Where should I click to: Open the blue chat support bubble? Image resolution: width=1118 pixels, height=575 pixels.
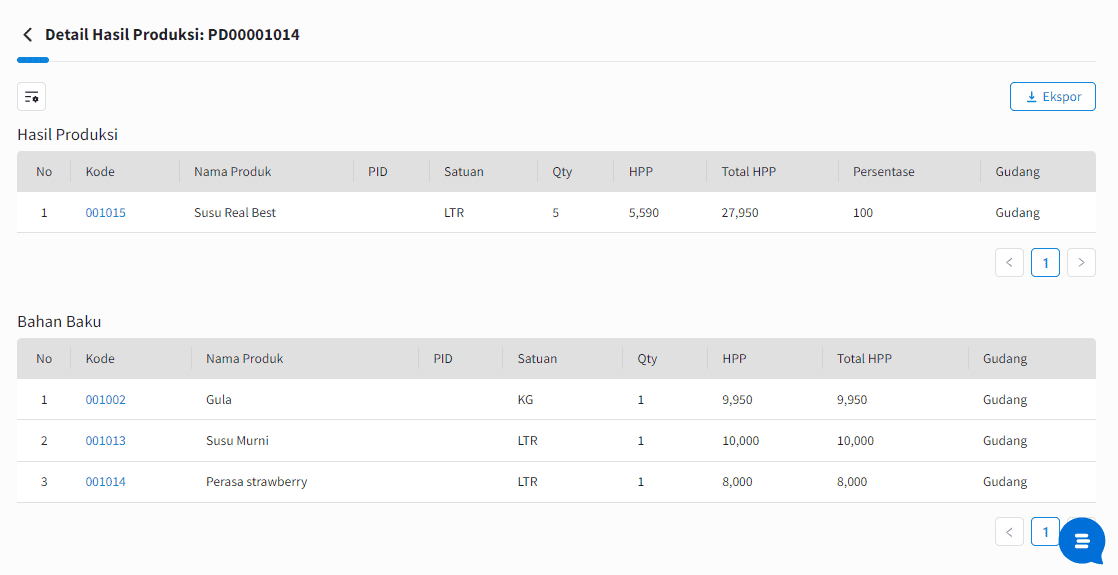coord(1082,541)
